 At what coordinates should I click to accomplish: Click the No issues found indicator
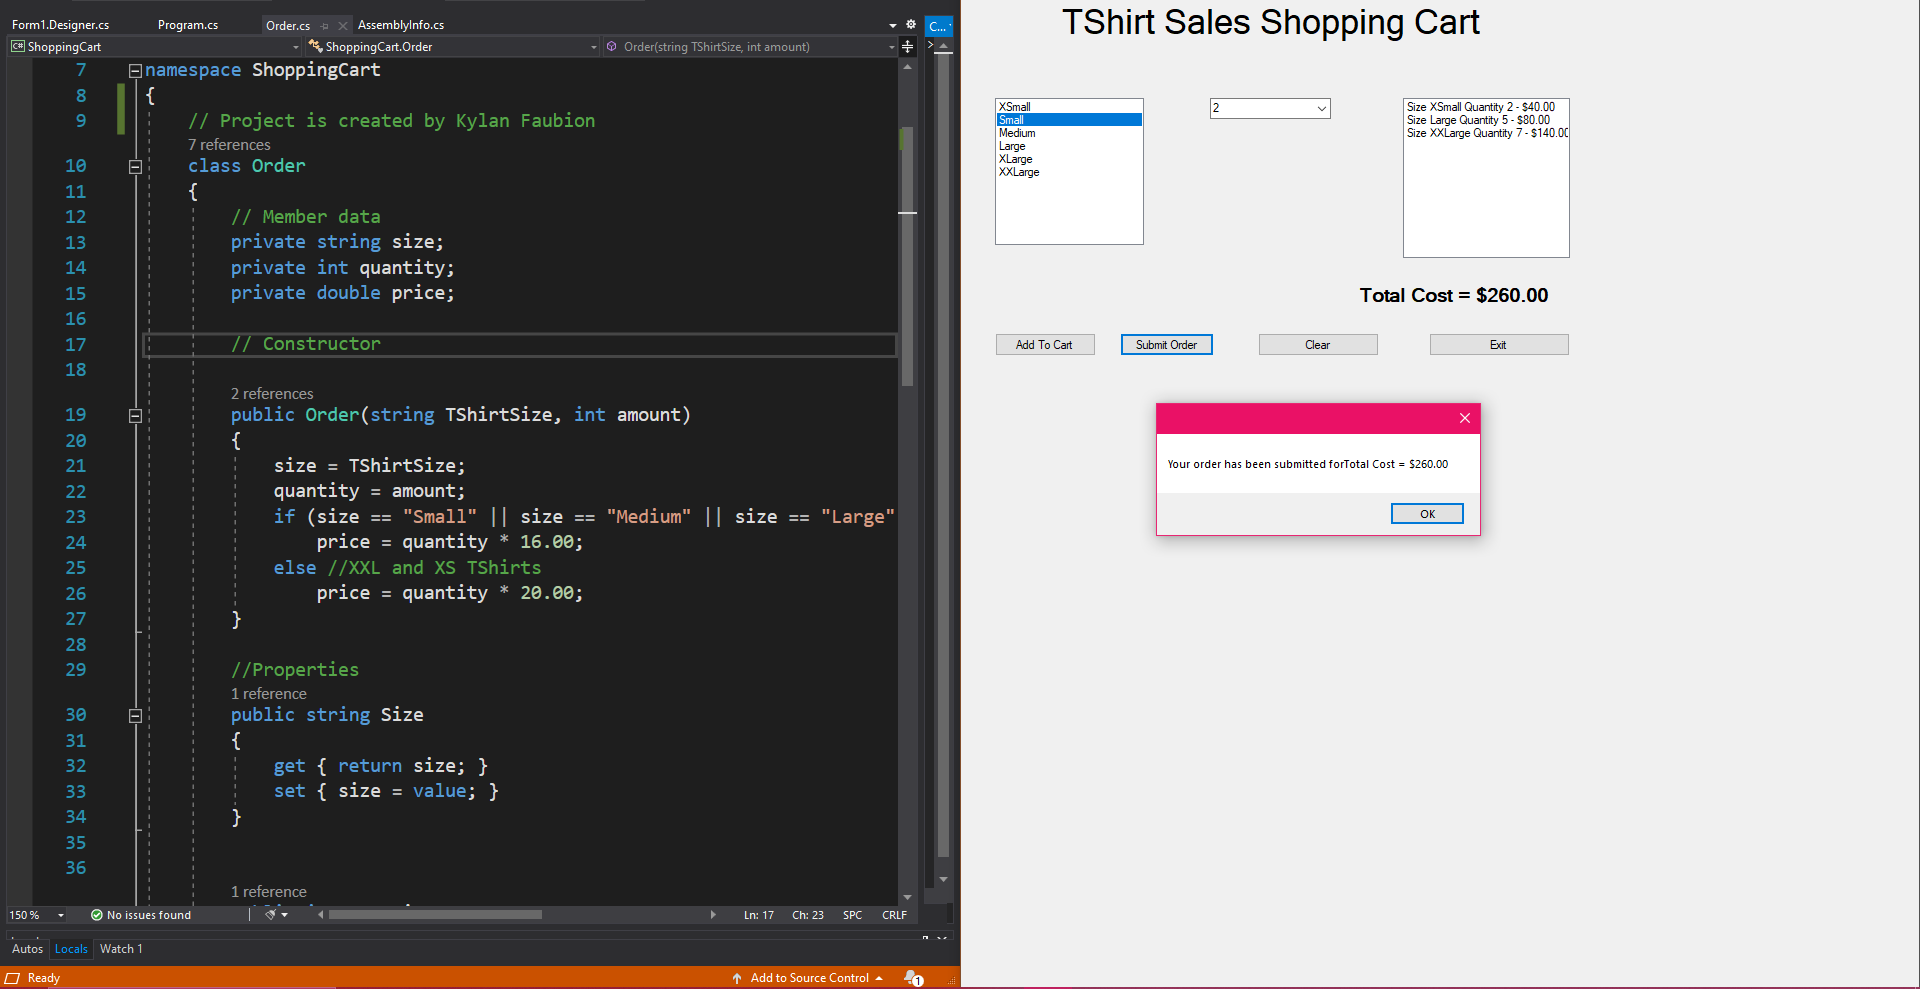click(140, 915)
